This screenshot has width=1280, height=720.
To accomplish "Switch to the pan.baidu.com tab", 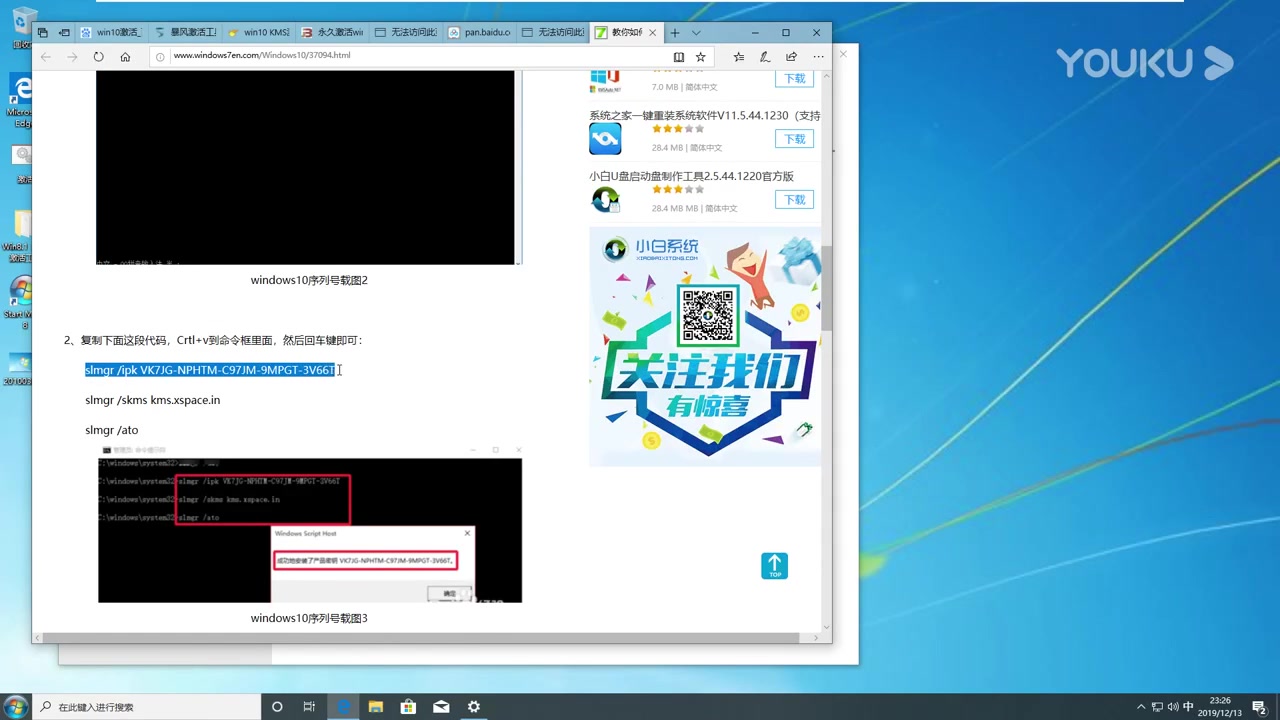I will point(479,33).
